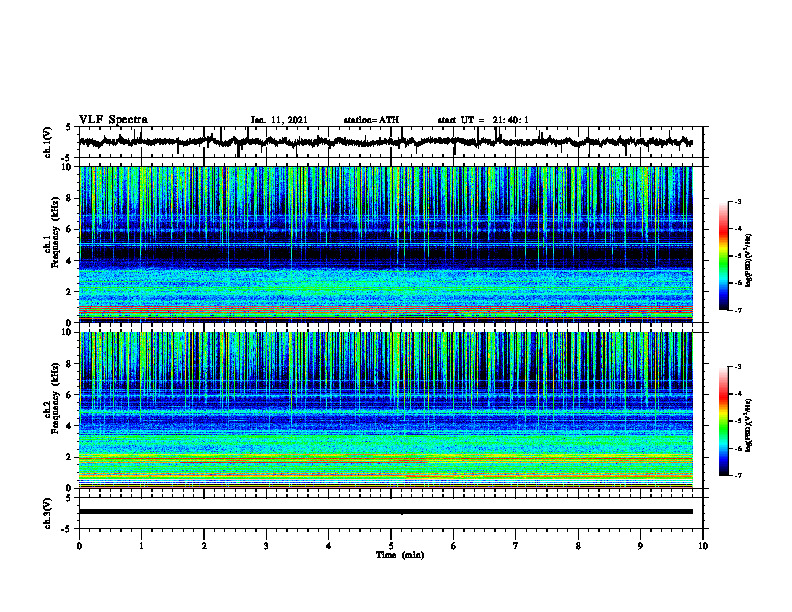Click the "-5" voltage tick of ch.1(V) panel
The image size is (792, 612).
(x=66, y=158)
